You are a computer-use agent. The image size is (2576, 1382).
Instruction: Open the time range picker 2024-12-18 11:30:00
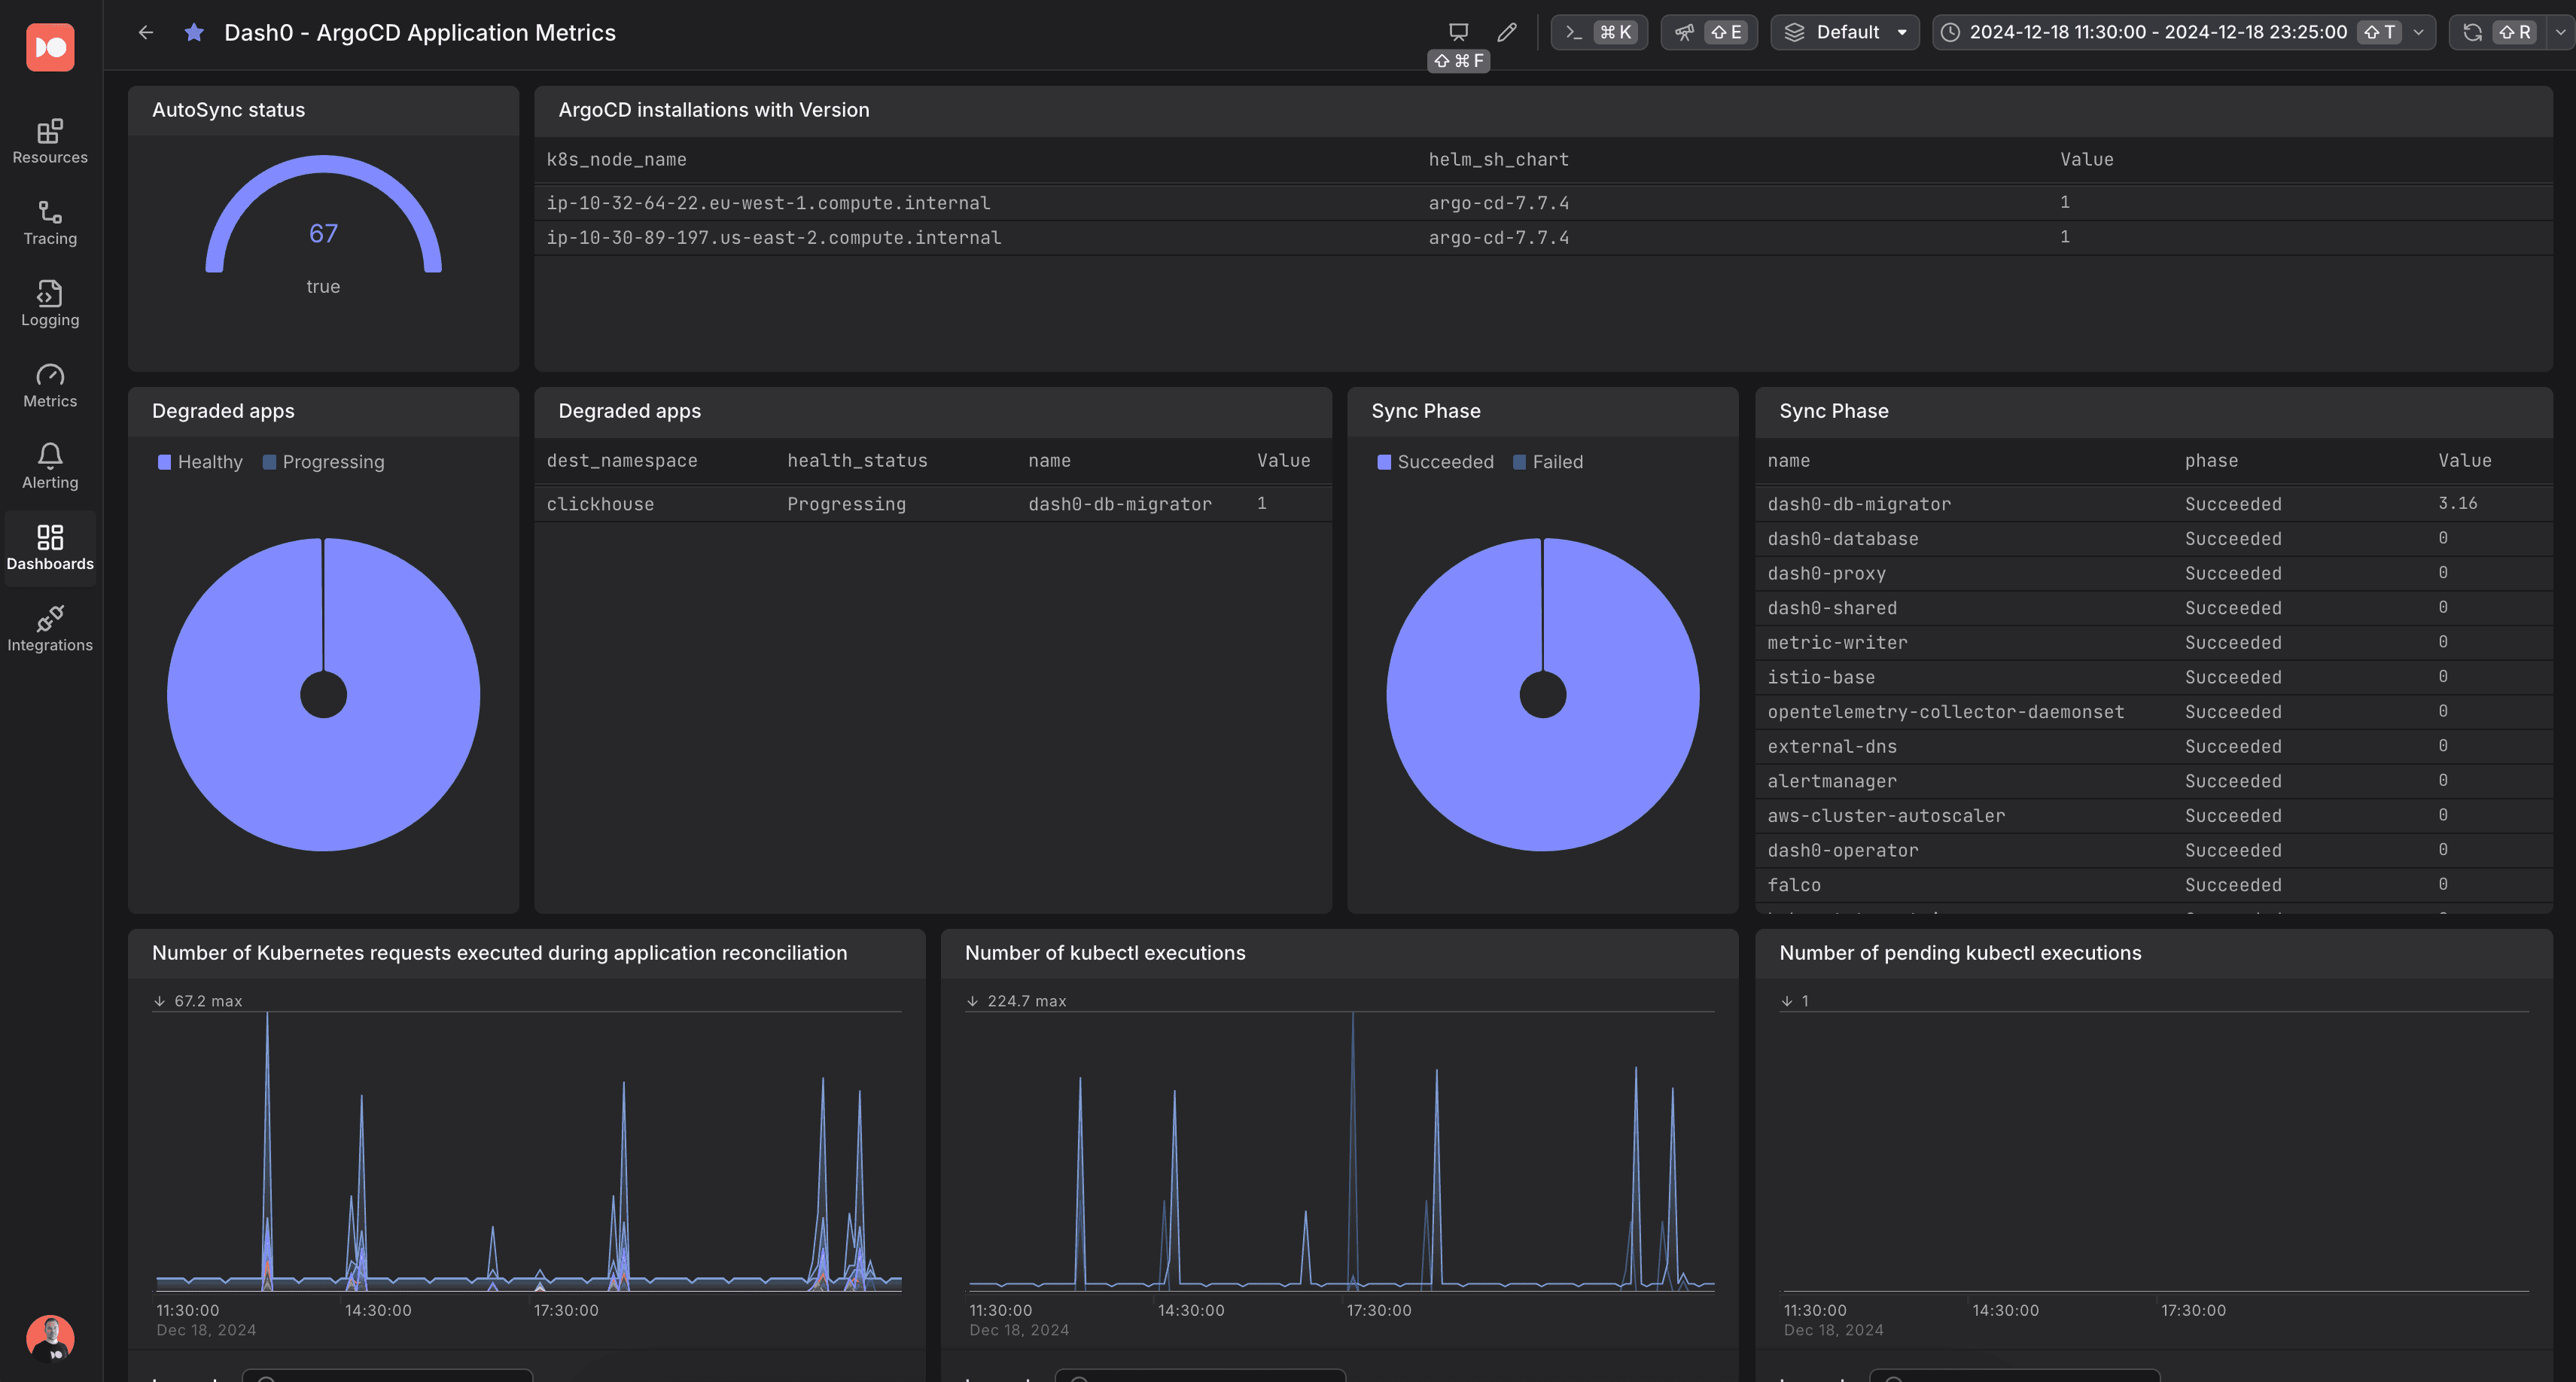2183,32
